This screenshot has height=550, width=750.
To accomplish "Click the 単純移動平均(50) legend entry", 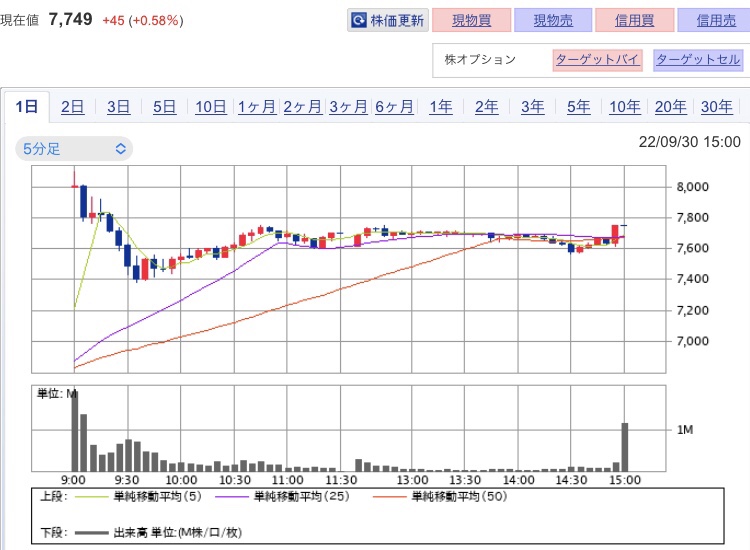I will pos(440,496).
